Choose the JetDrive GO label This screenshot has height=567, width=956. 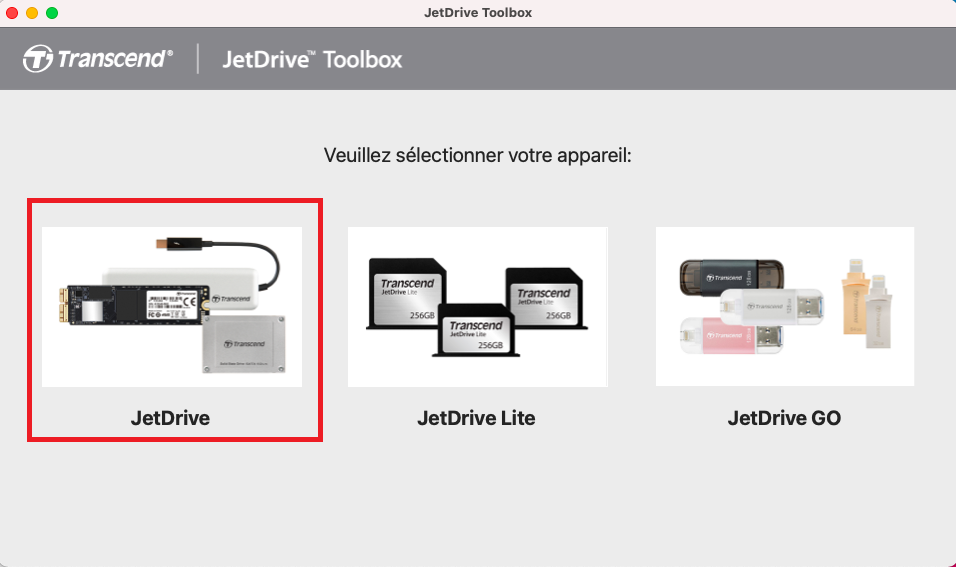(x=784, y=418)
